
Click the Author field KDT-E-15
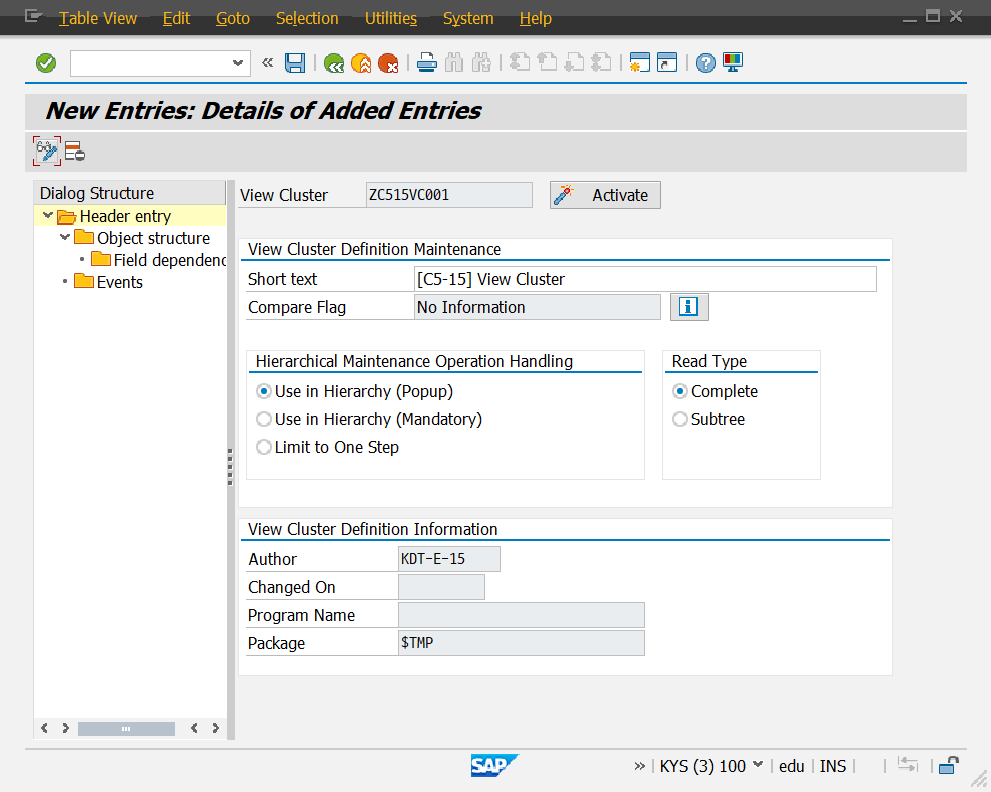(x=449, y=559)
